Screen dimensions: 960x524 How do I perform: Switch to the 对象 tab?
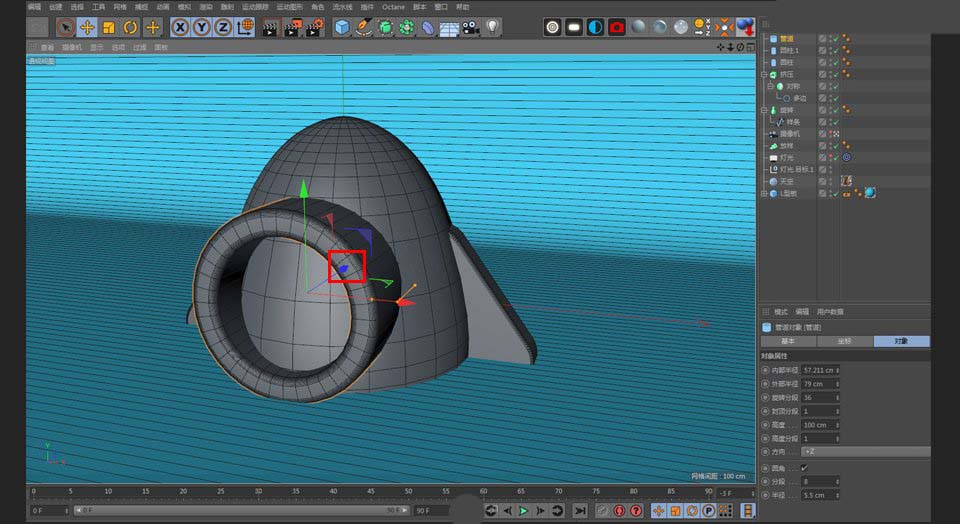(x=901, y=341)
